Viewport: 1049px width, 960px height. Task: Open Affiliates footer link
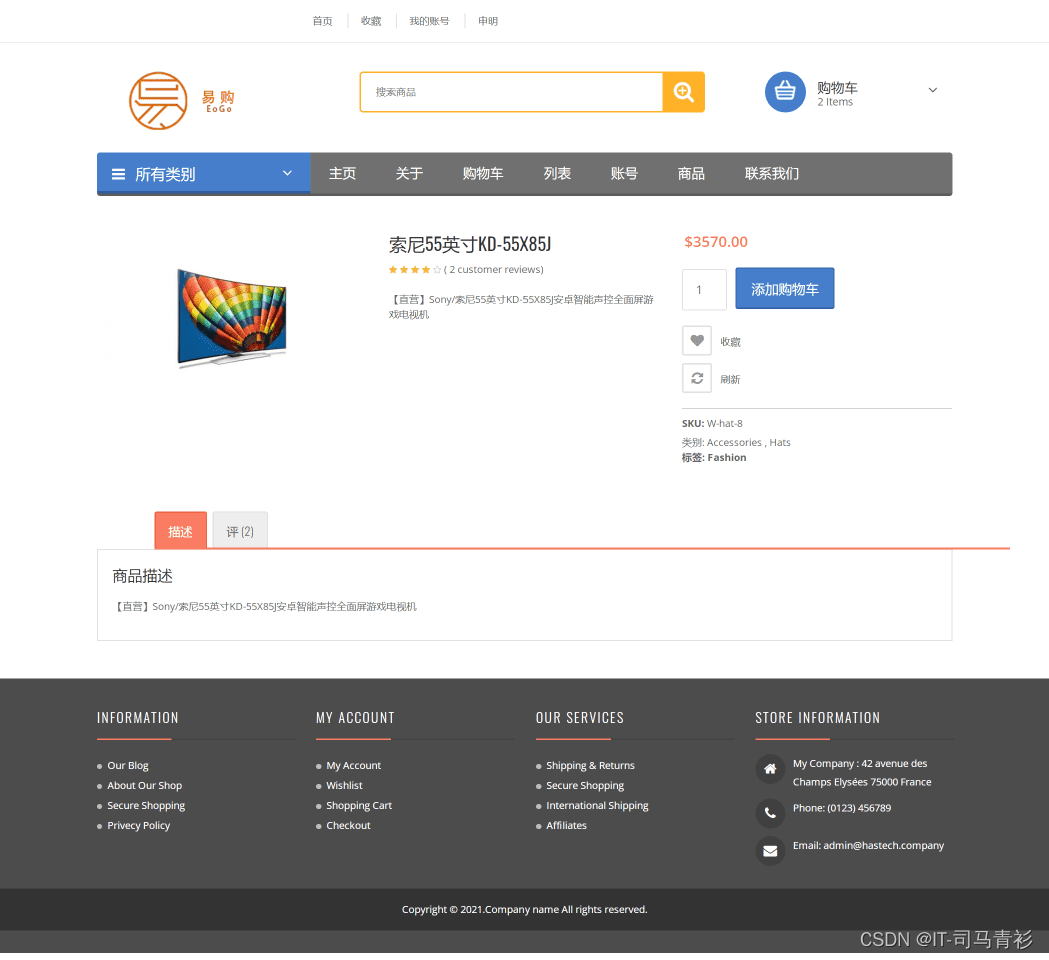pyautogui.click(x=566, y=826)
